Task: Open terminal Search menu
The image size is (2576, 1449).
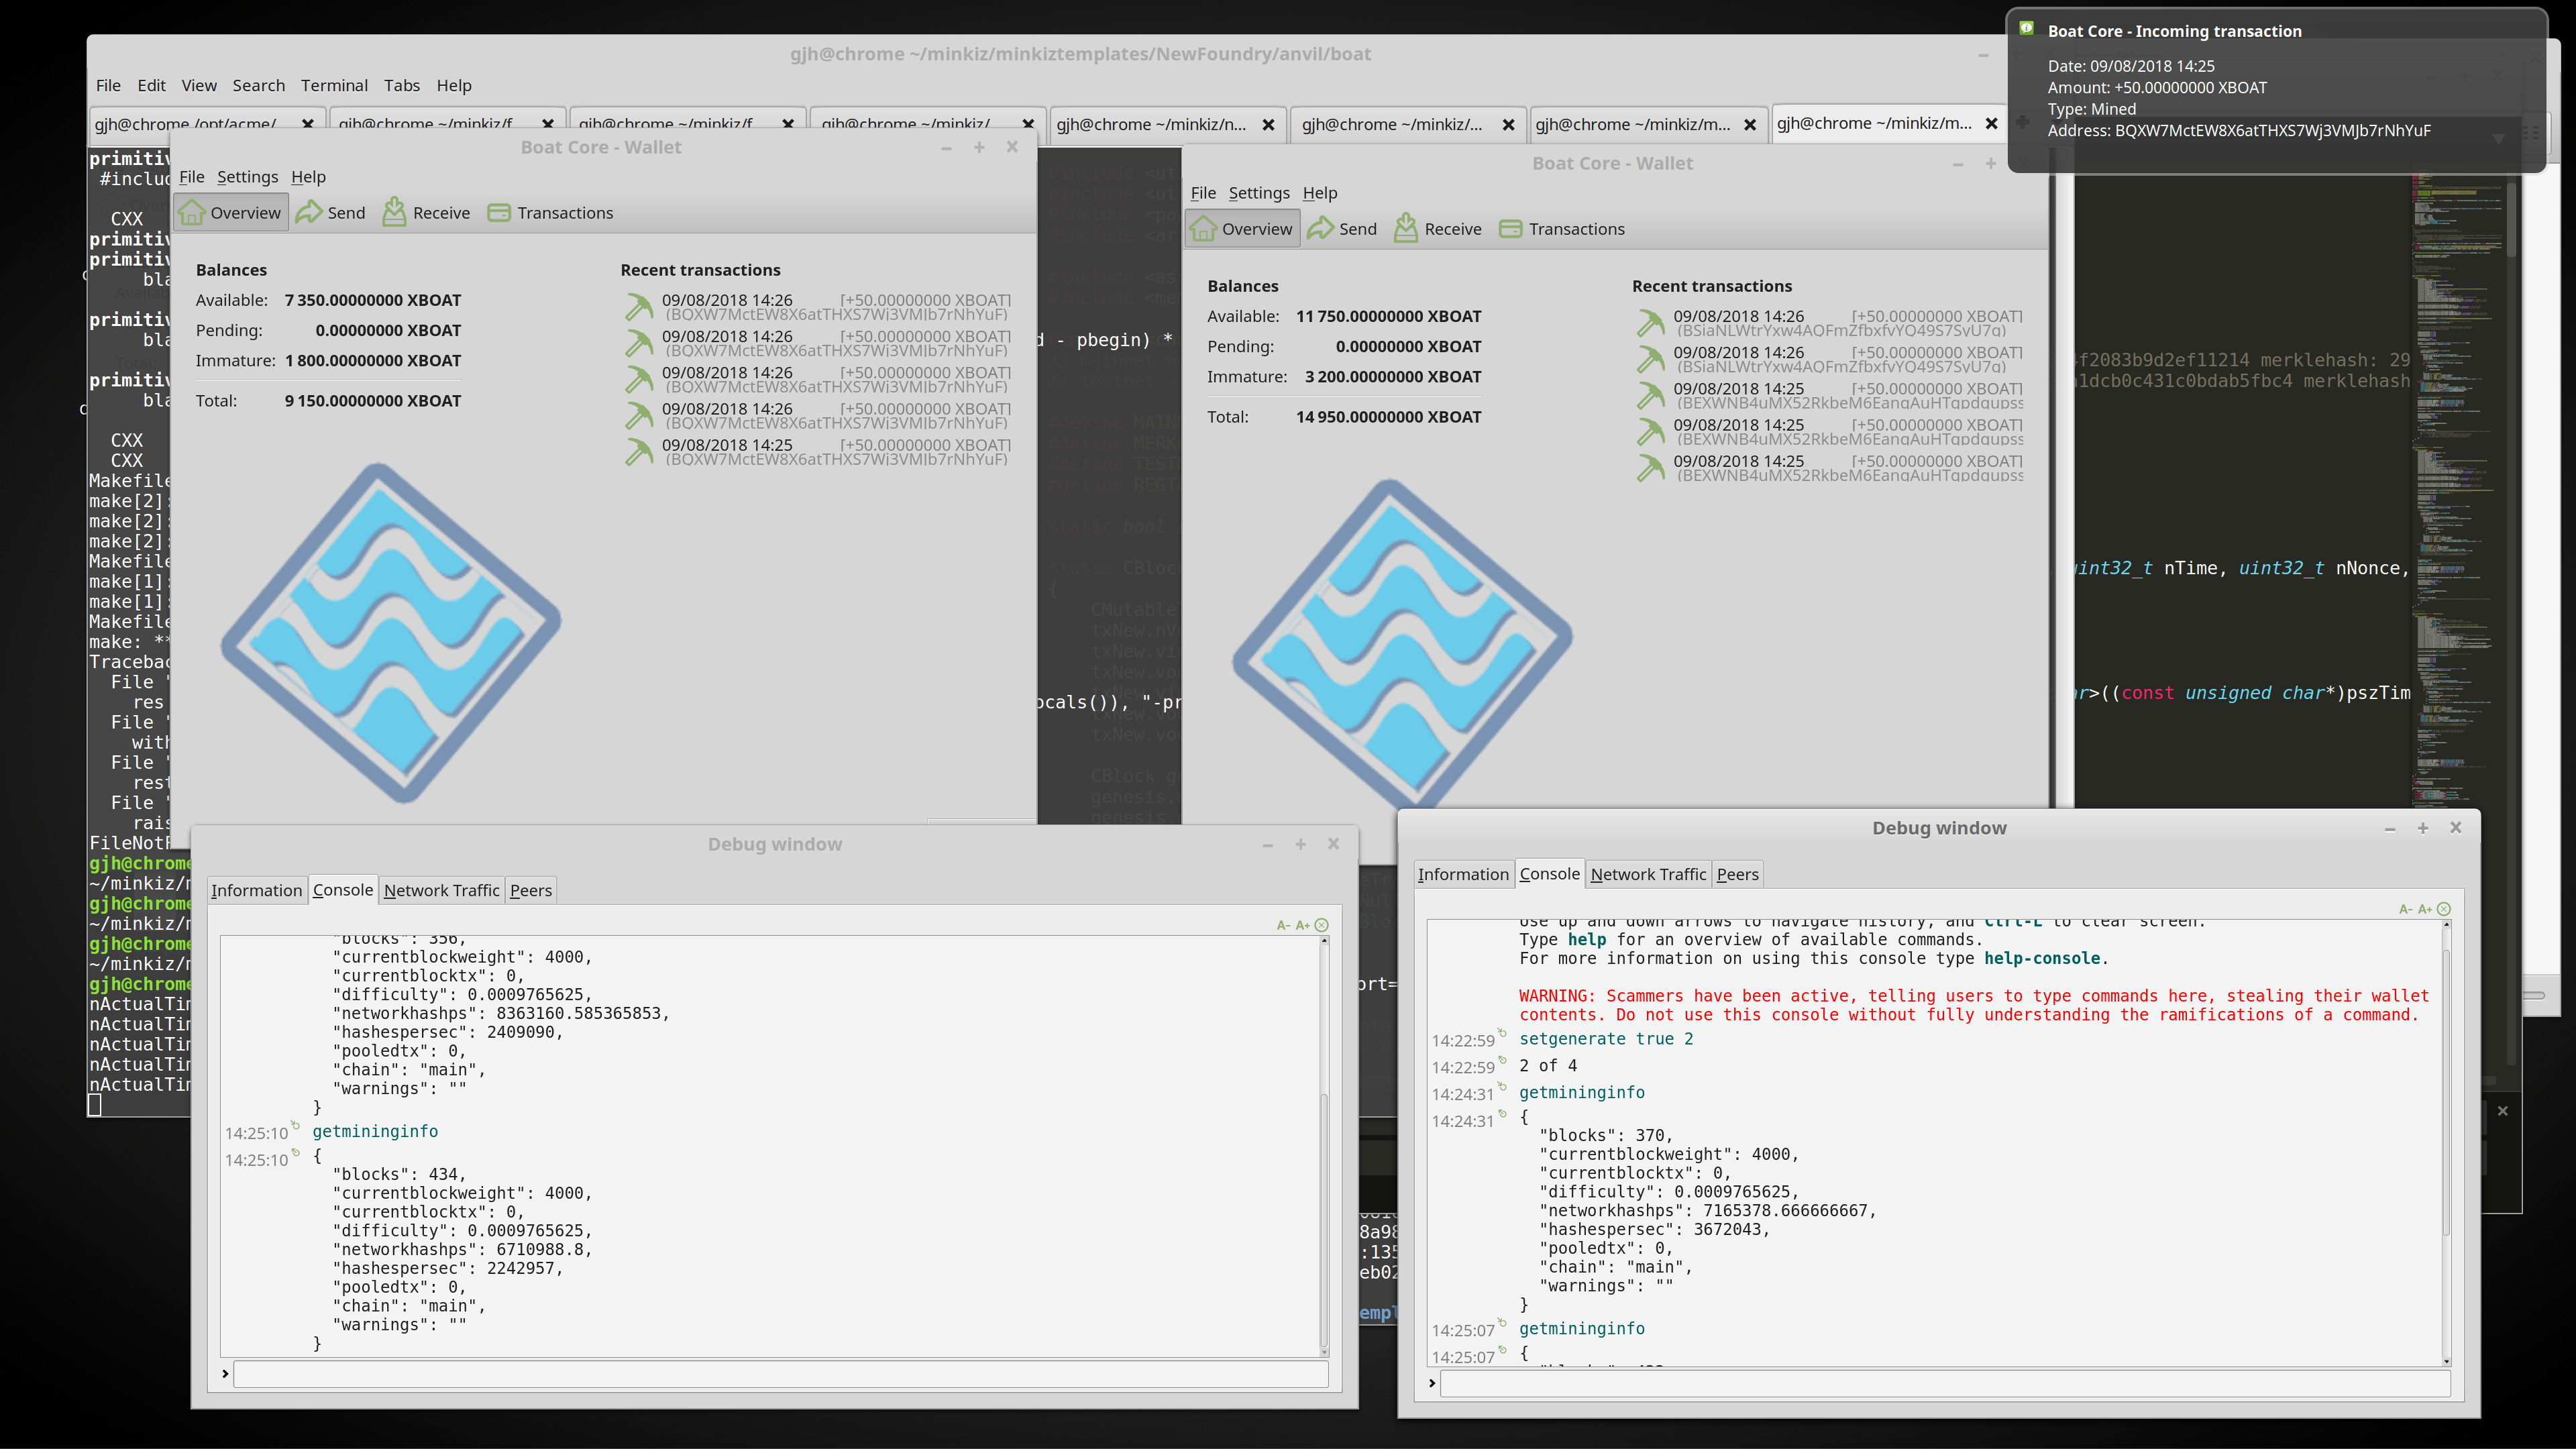Action: click(259, 86)
